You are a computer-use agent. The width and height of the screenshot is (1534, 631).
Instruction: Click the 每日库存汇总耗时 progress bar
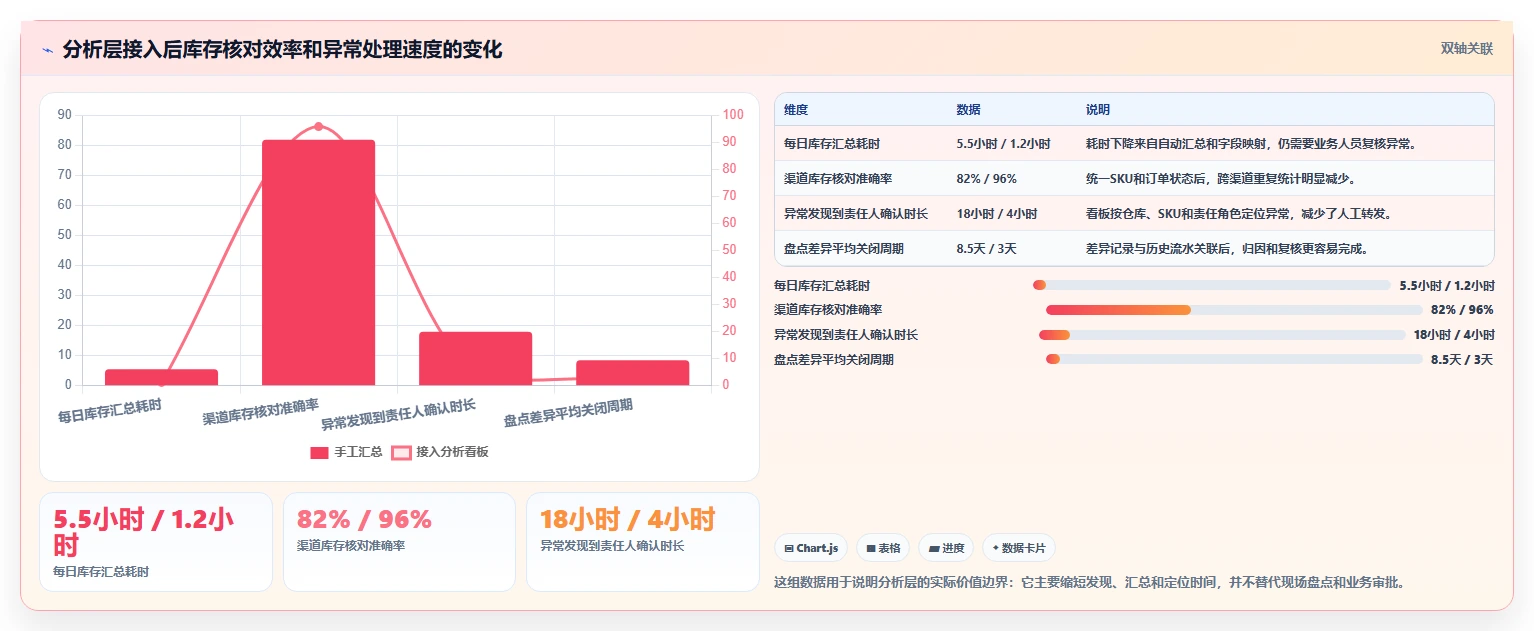(1211, 285)
